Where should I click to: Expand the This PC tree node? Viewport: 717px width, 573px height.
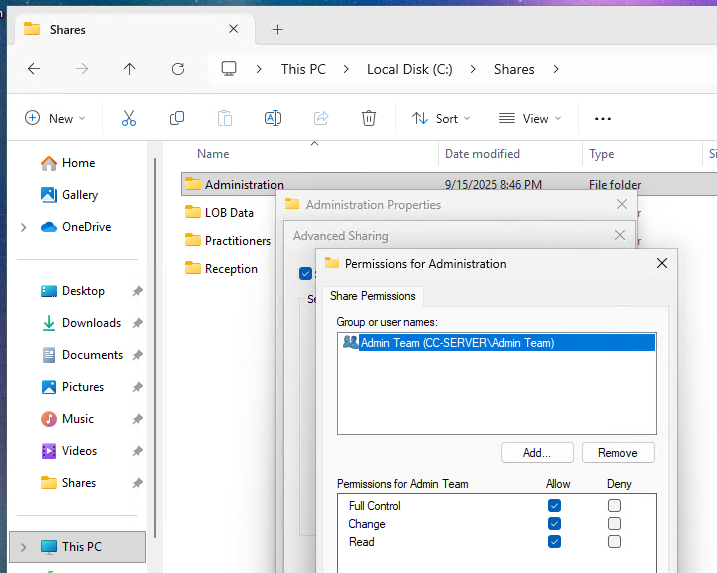tap(23, 547)
